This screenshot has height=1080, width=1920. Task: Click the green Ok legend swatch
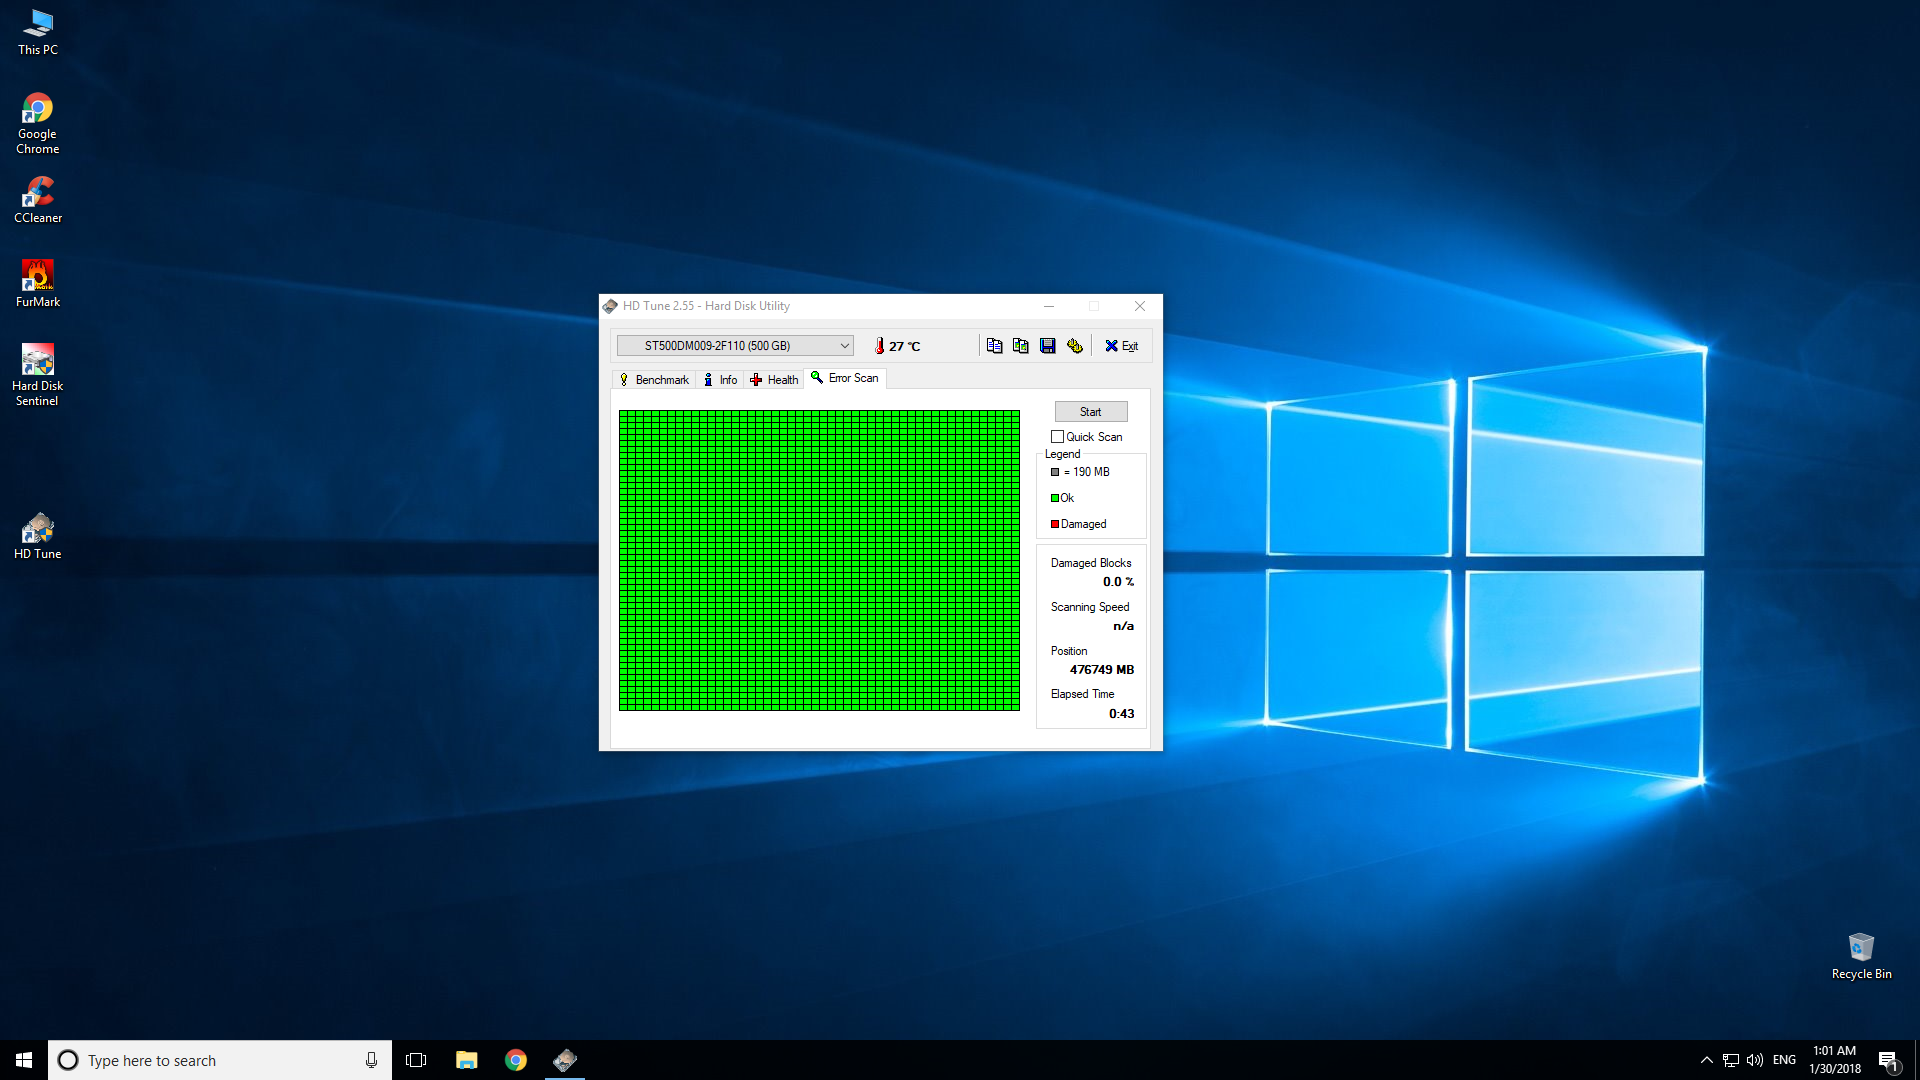(1055, 498)
